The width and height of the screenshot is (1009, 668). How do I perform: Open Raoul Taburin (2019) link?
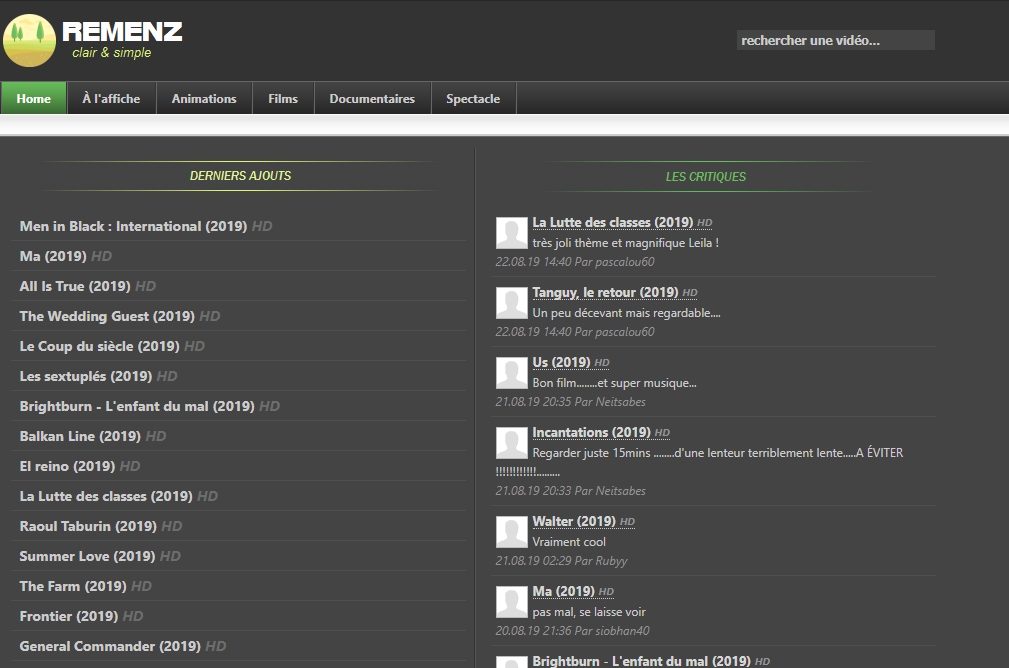point(88,526)
